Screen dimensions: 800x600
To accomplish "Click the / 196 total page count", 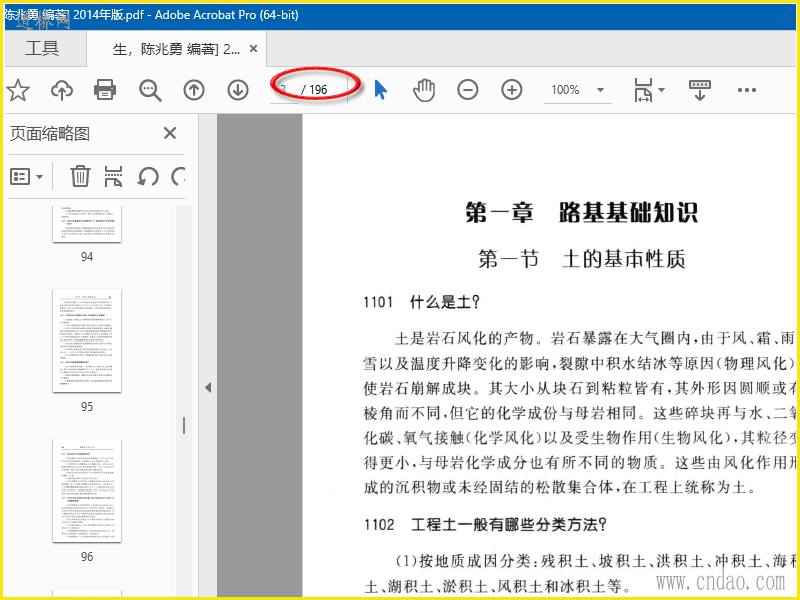I will coord(314,90).
